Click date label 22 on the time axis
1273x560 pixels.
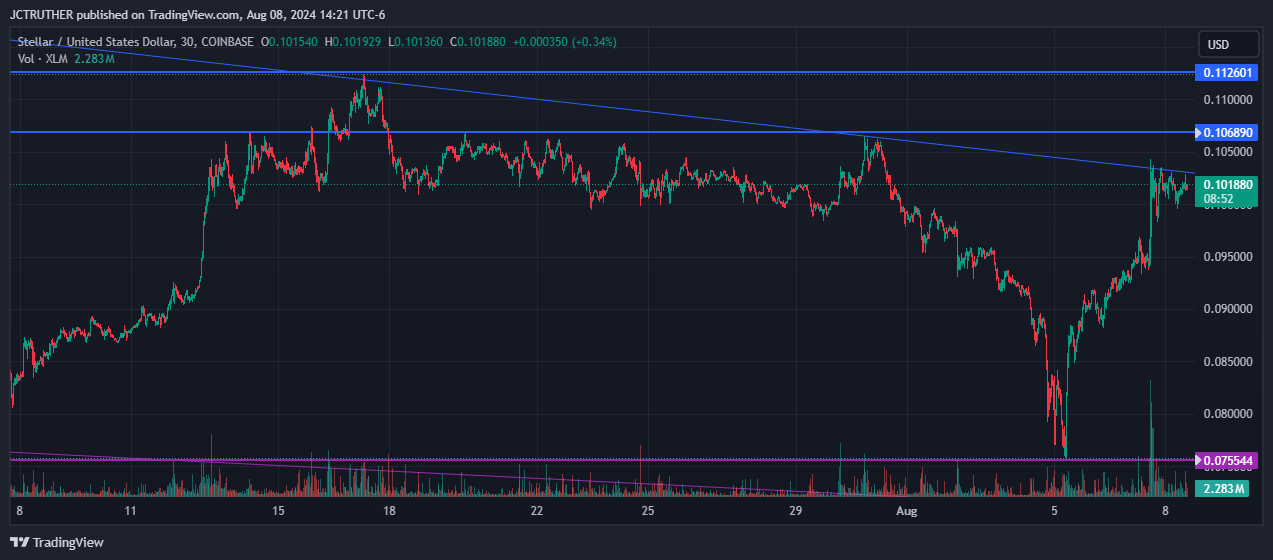point(537,511)
